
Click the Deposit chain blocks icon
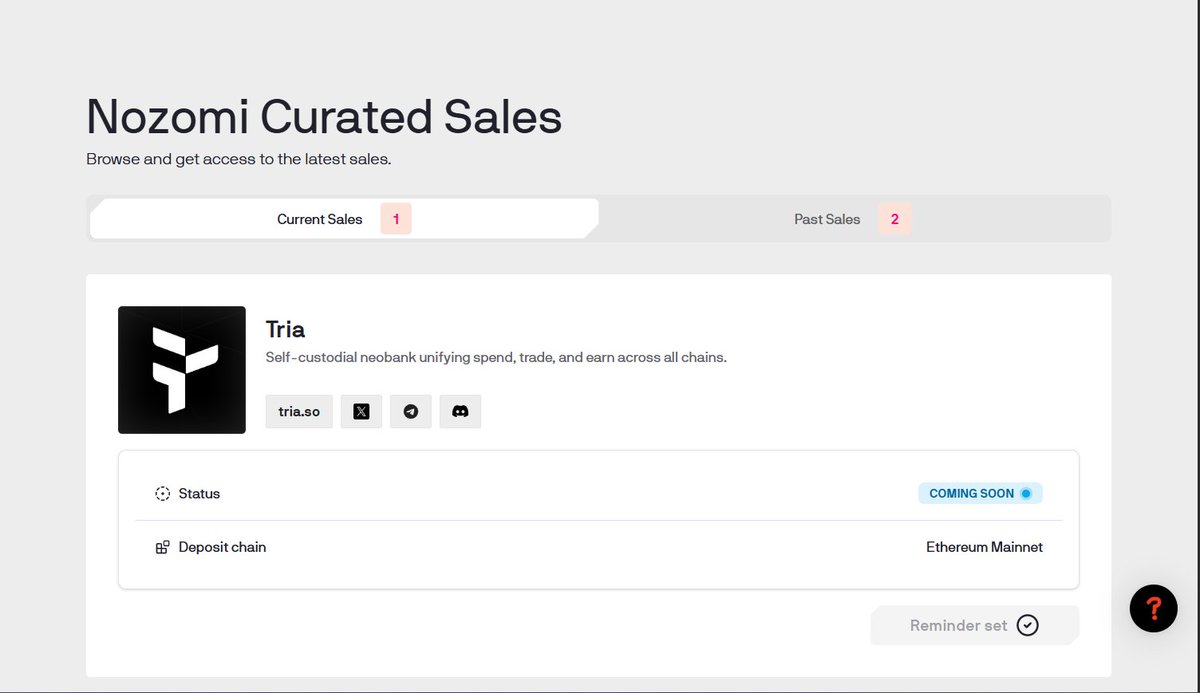(x=162, y=548)
